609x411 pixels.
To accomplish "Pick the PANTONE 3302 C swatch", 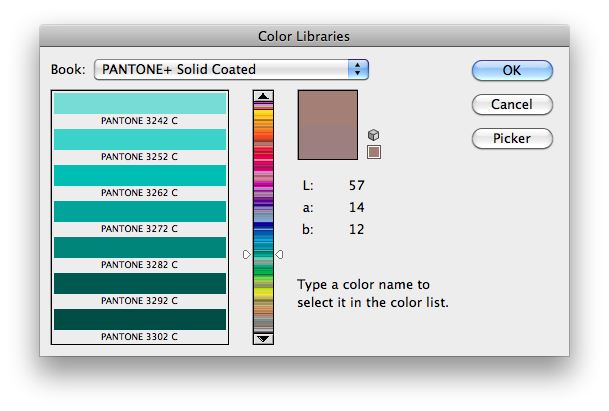I will click(140, 320).
